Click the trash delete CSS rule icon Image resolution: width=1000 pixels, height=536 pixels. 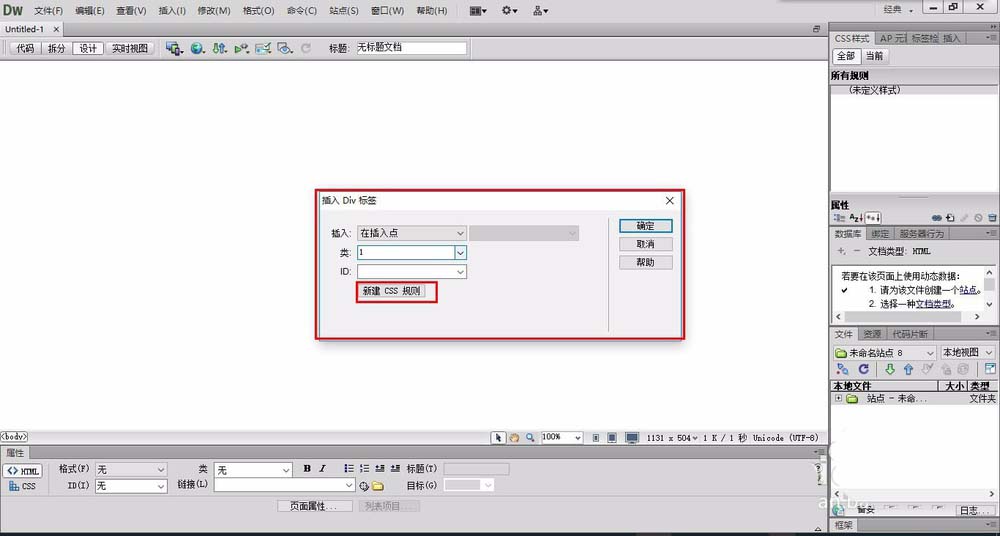(992, 218)
